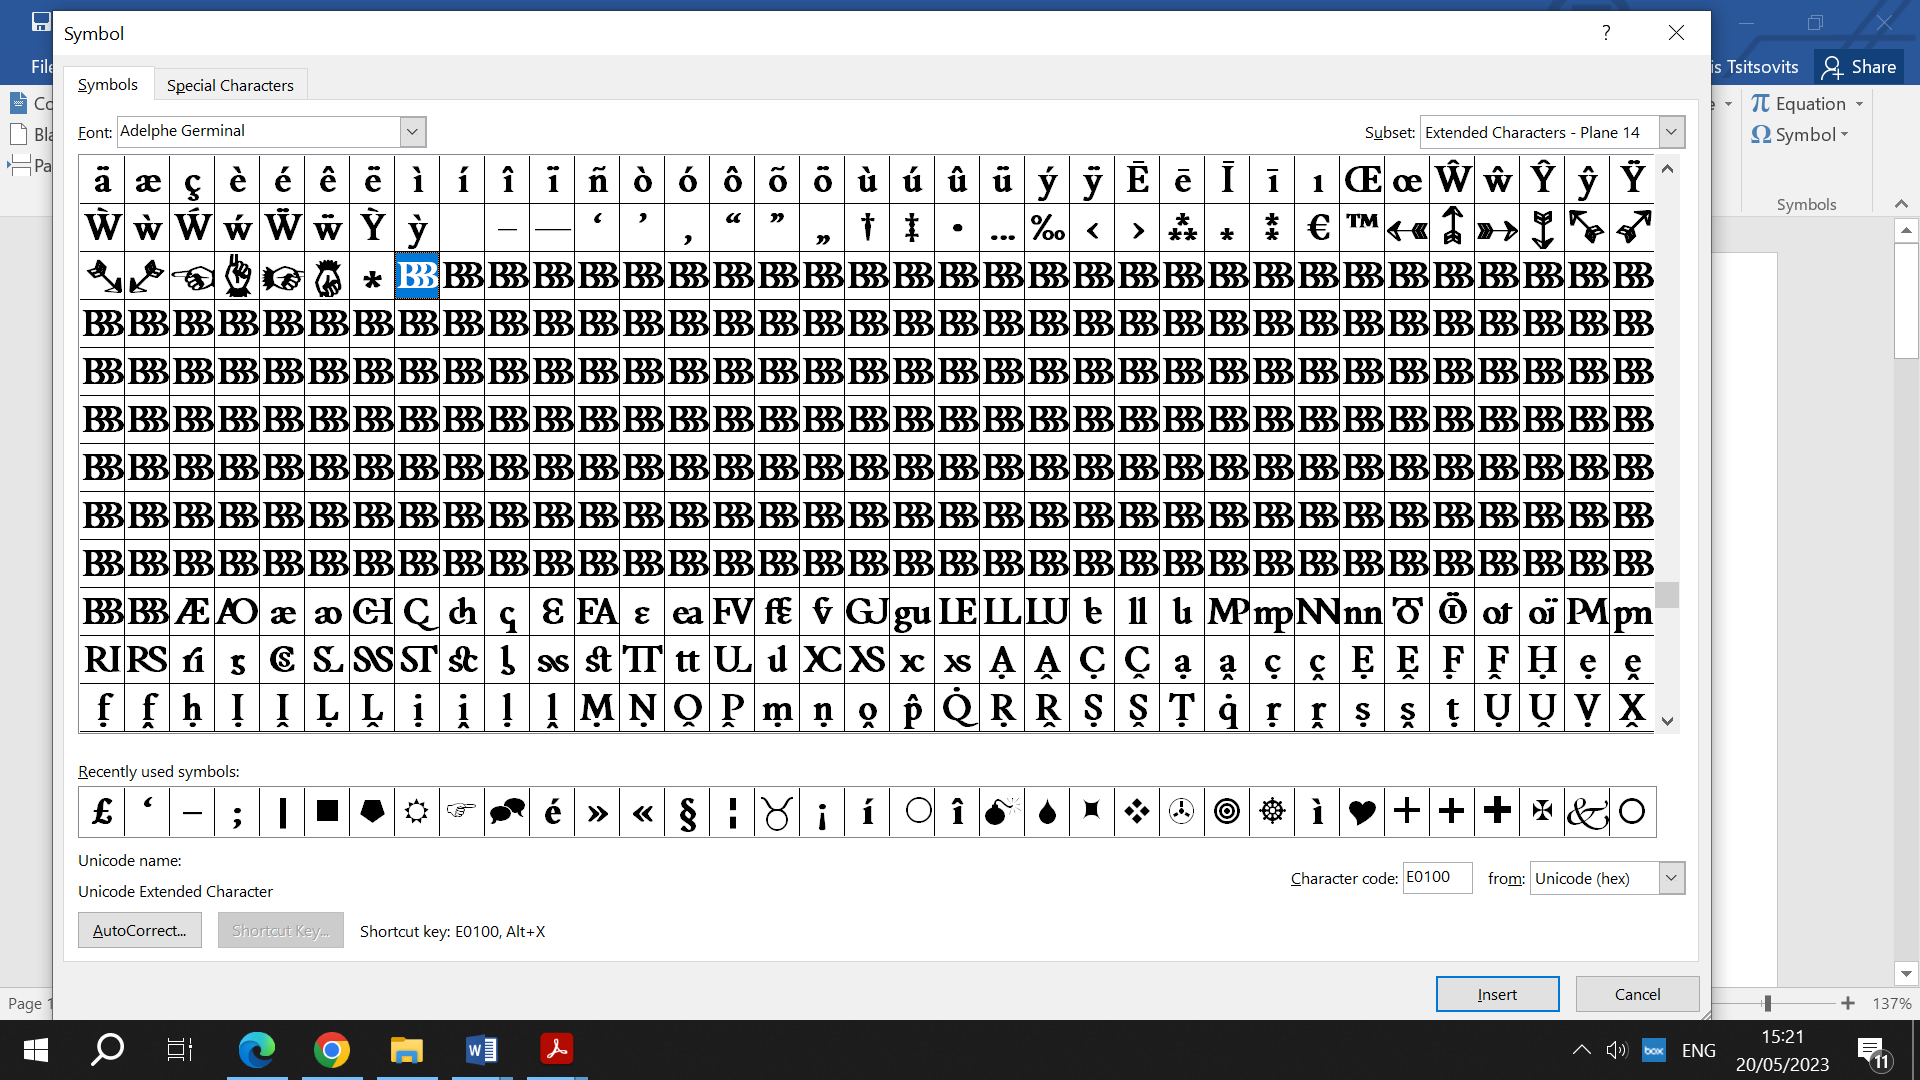Select the heart symbol in recently used row
The height and width of the screenshot is (1080, 1920).
[1362, 812]
